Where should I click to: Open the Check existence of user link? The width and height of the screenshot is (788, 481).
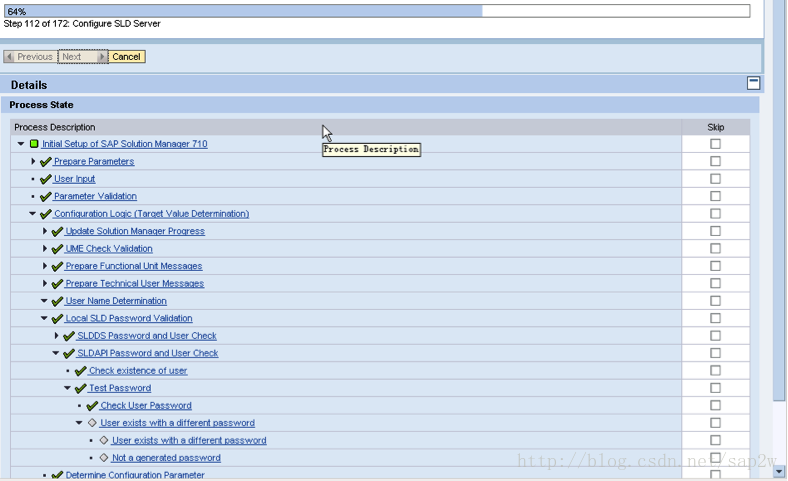pyautogui.click(x=138, y=370)
